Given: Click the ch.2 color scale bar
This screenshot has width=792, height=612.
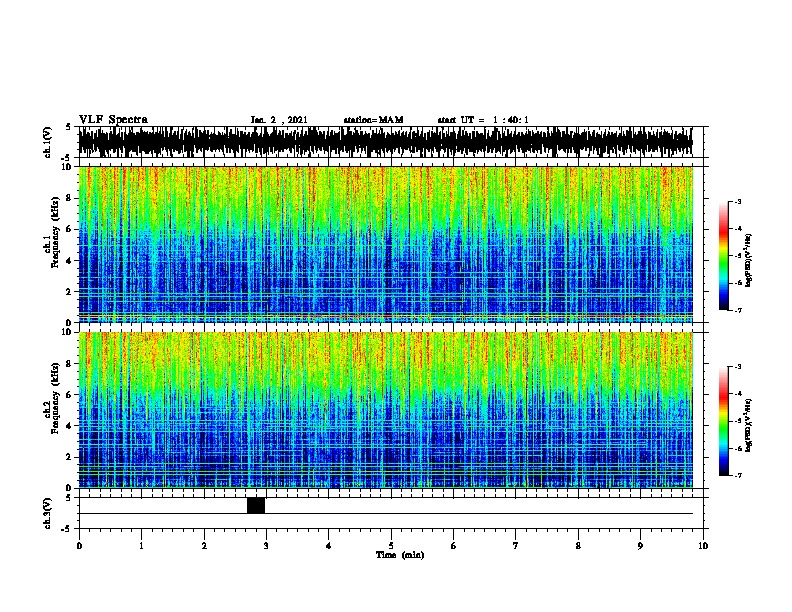Looking at the screenshot, I should (723, 421).
